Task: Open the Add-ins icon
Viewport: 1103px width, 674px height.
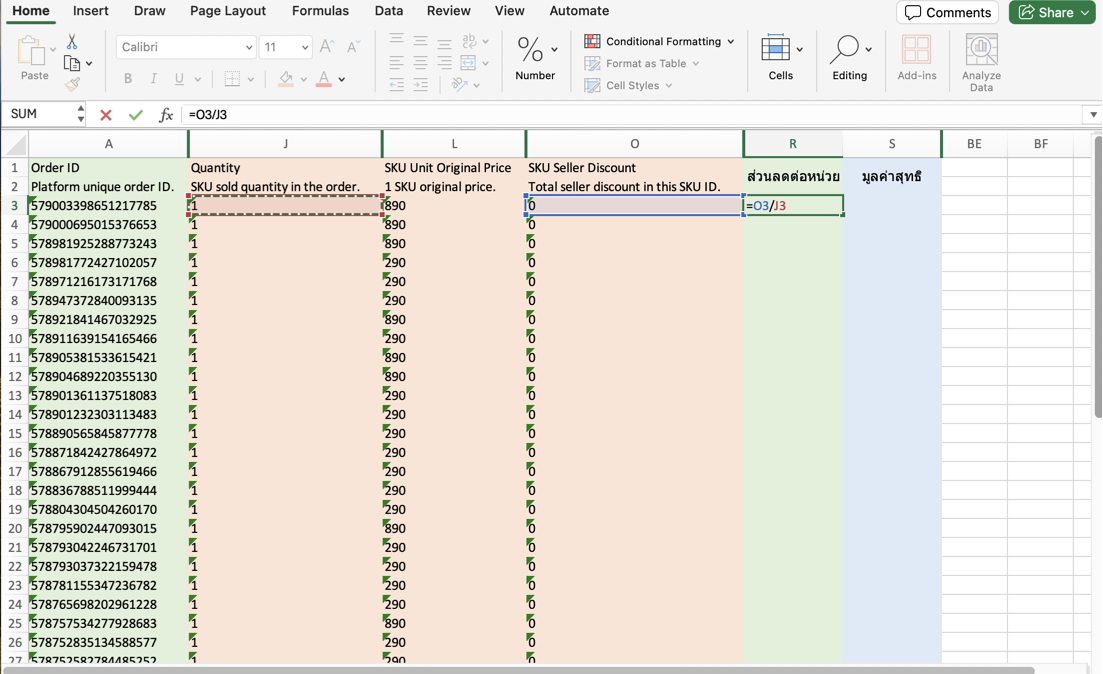Action: coord(917,50)
